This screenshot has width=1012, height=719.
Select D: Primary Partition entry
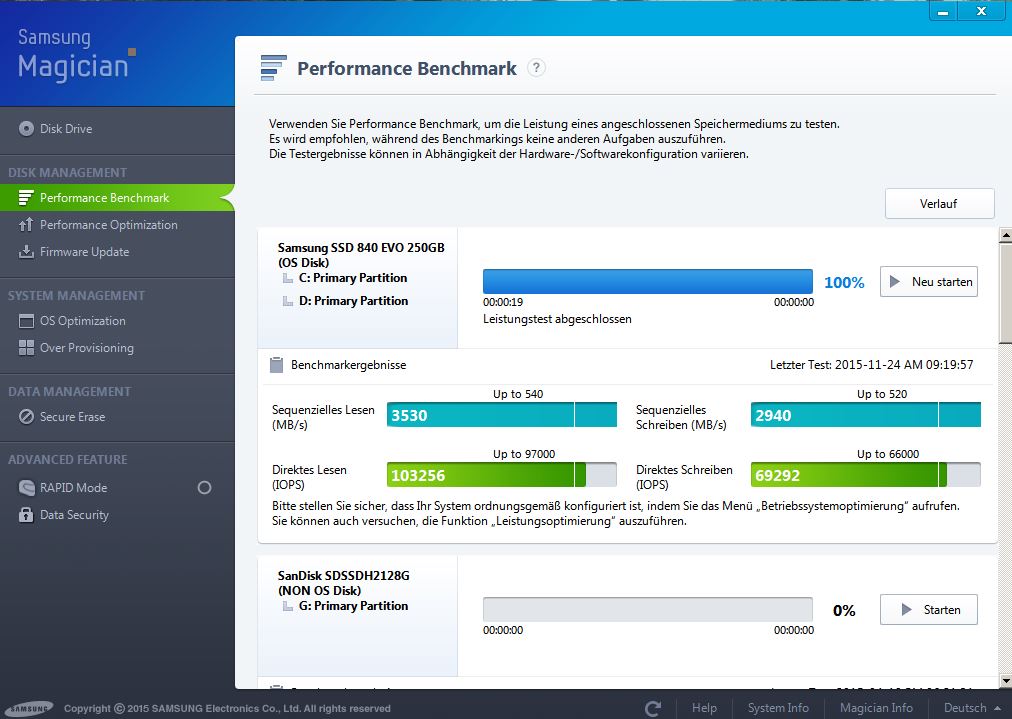[353, 301]
